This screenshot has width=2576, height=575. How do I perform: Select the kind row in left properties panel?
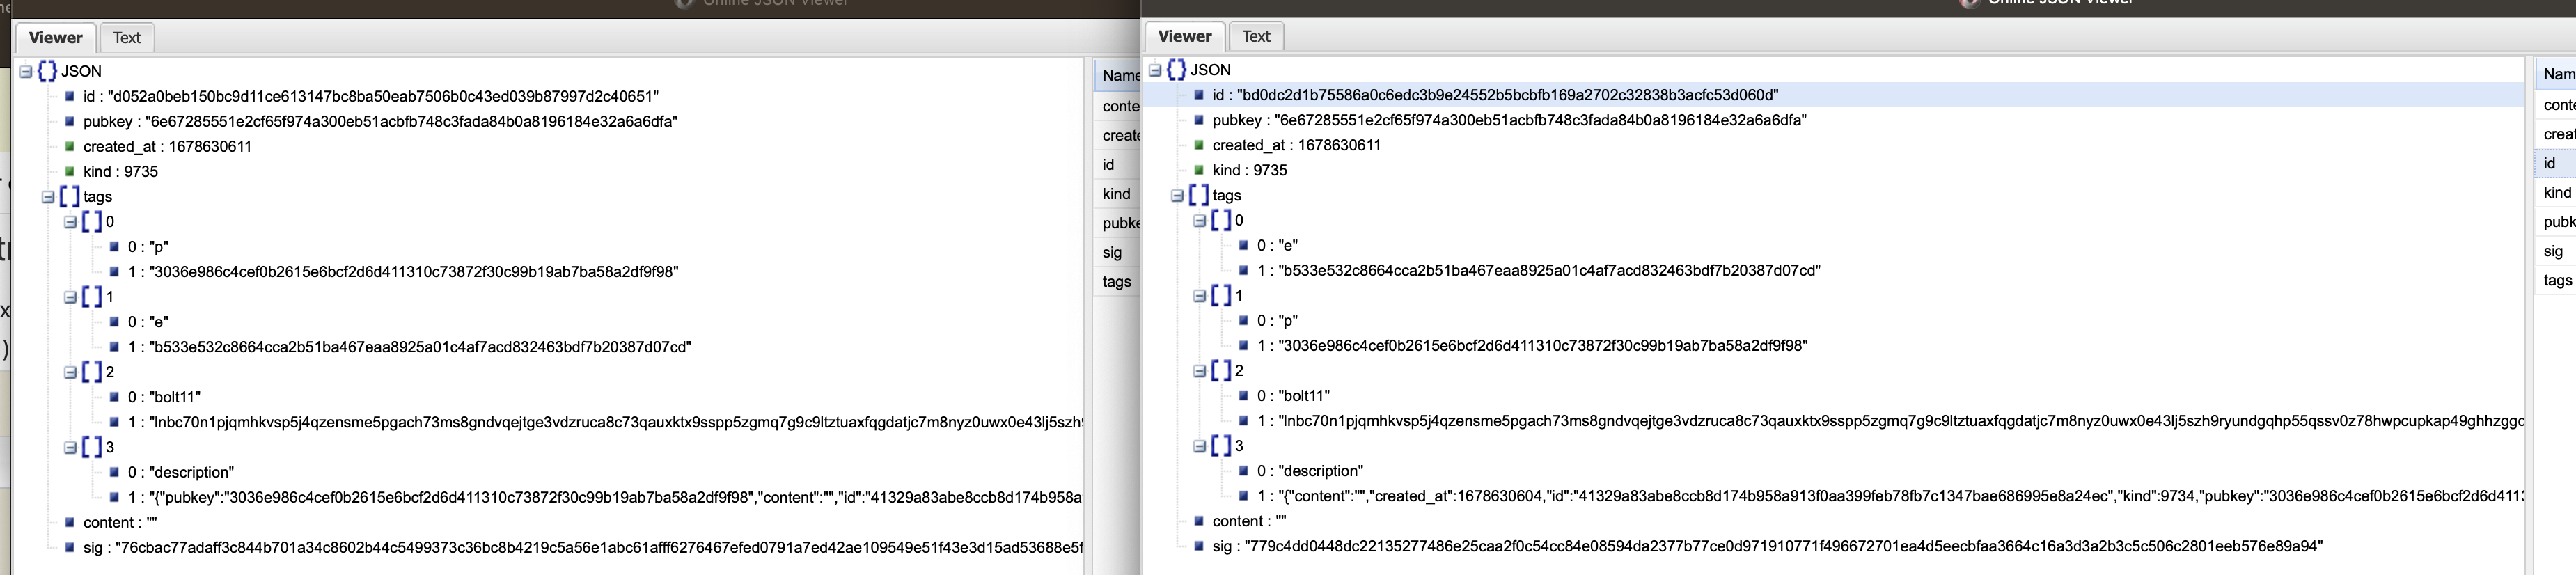point(1116,194)
